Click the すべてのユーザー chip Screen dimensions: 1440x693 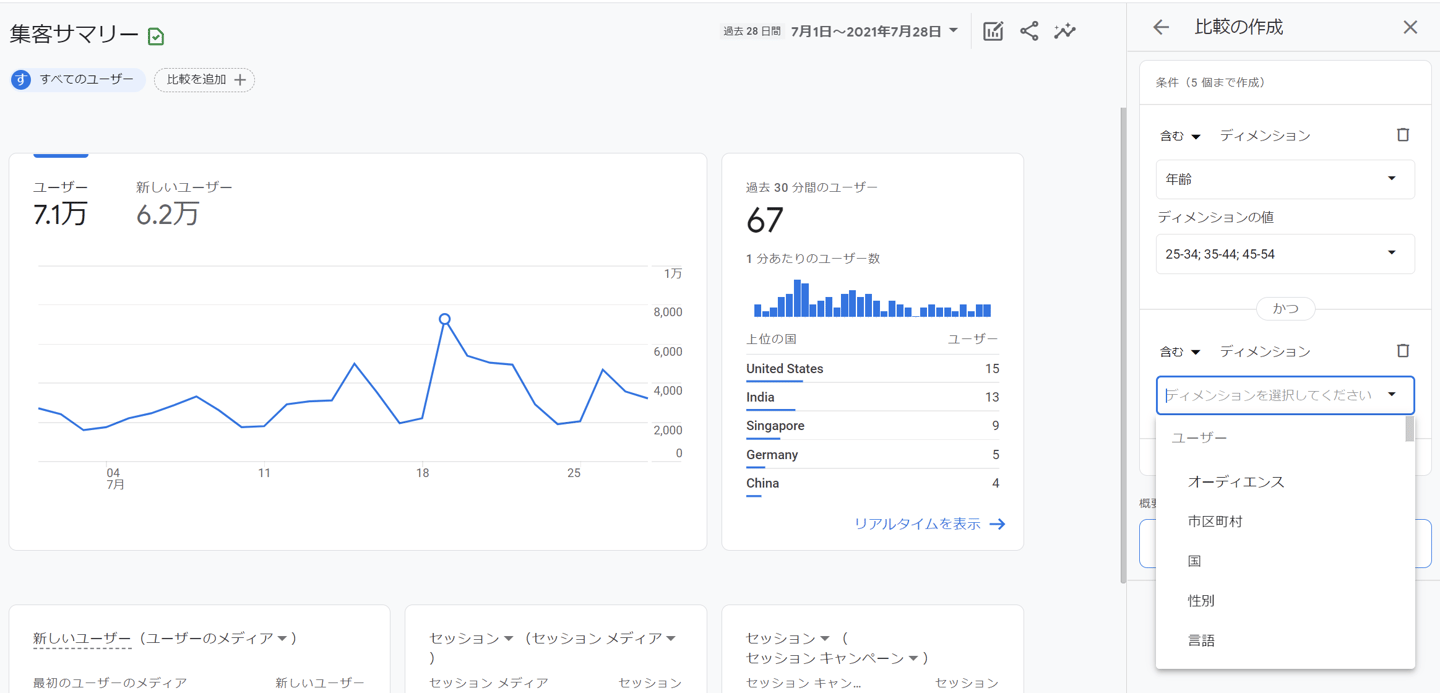click(x=78, y=80)
